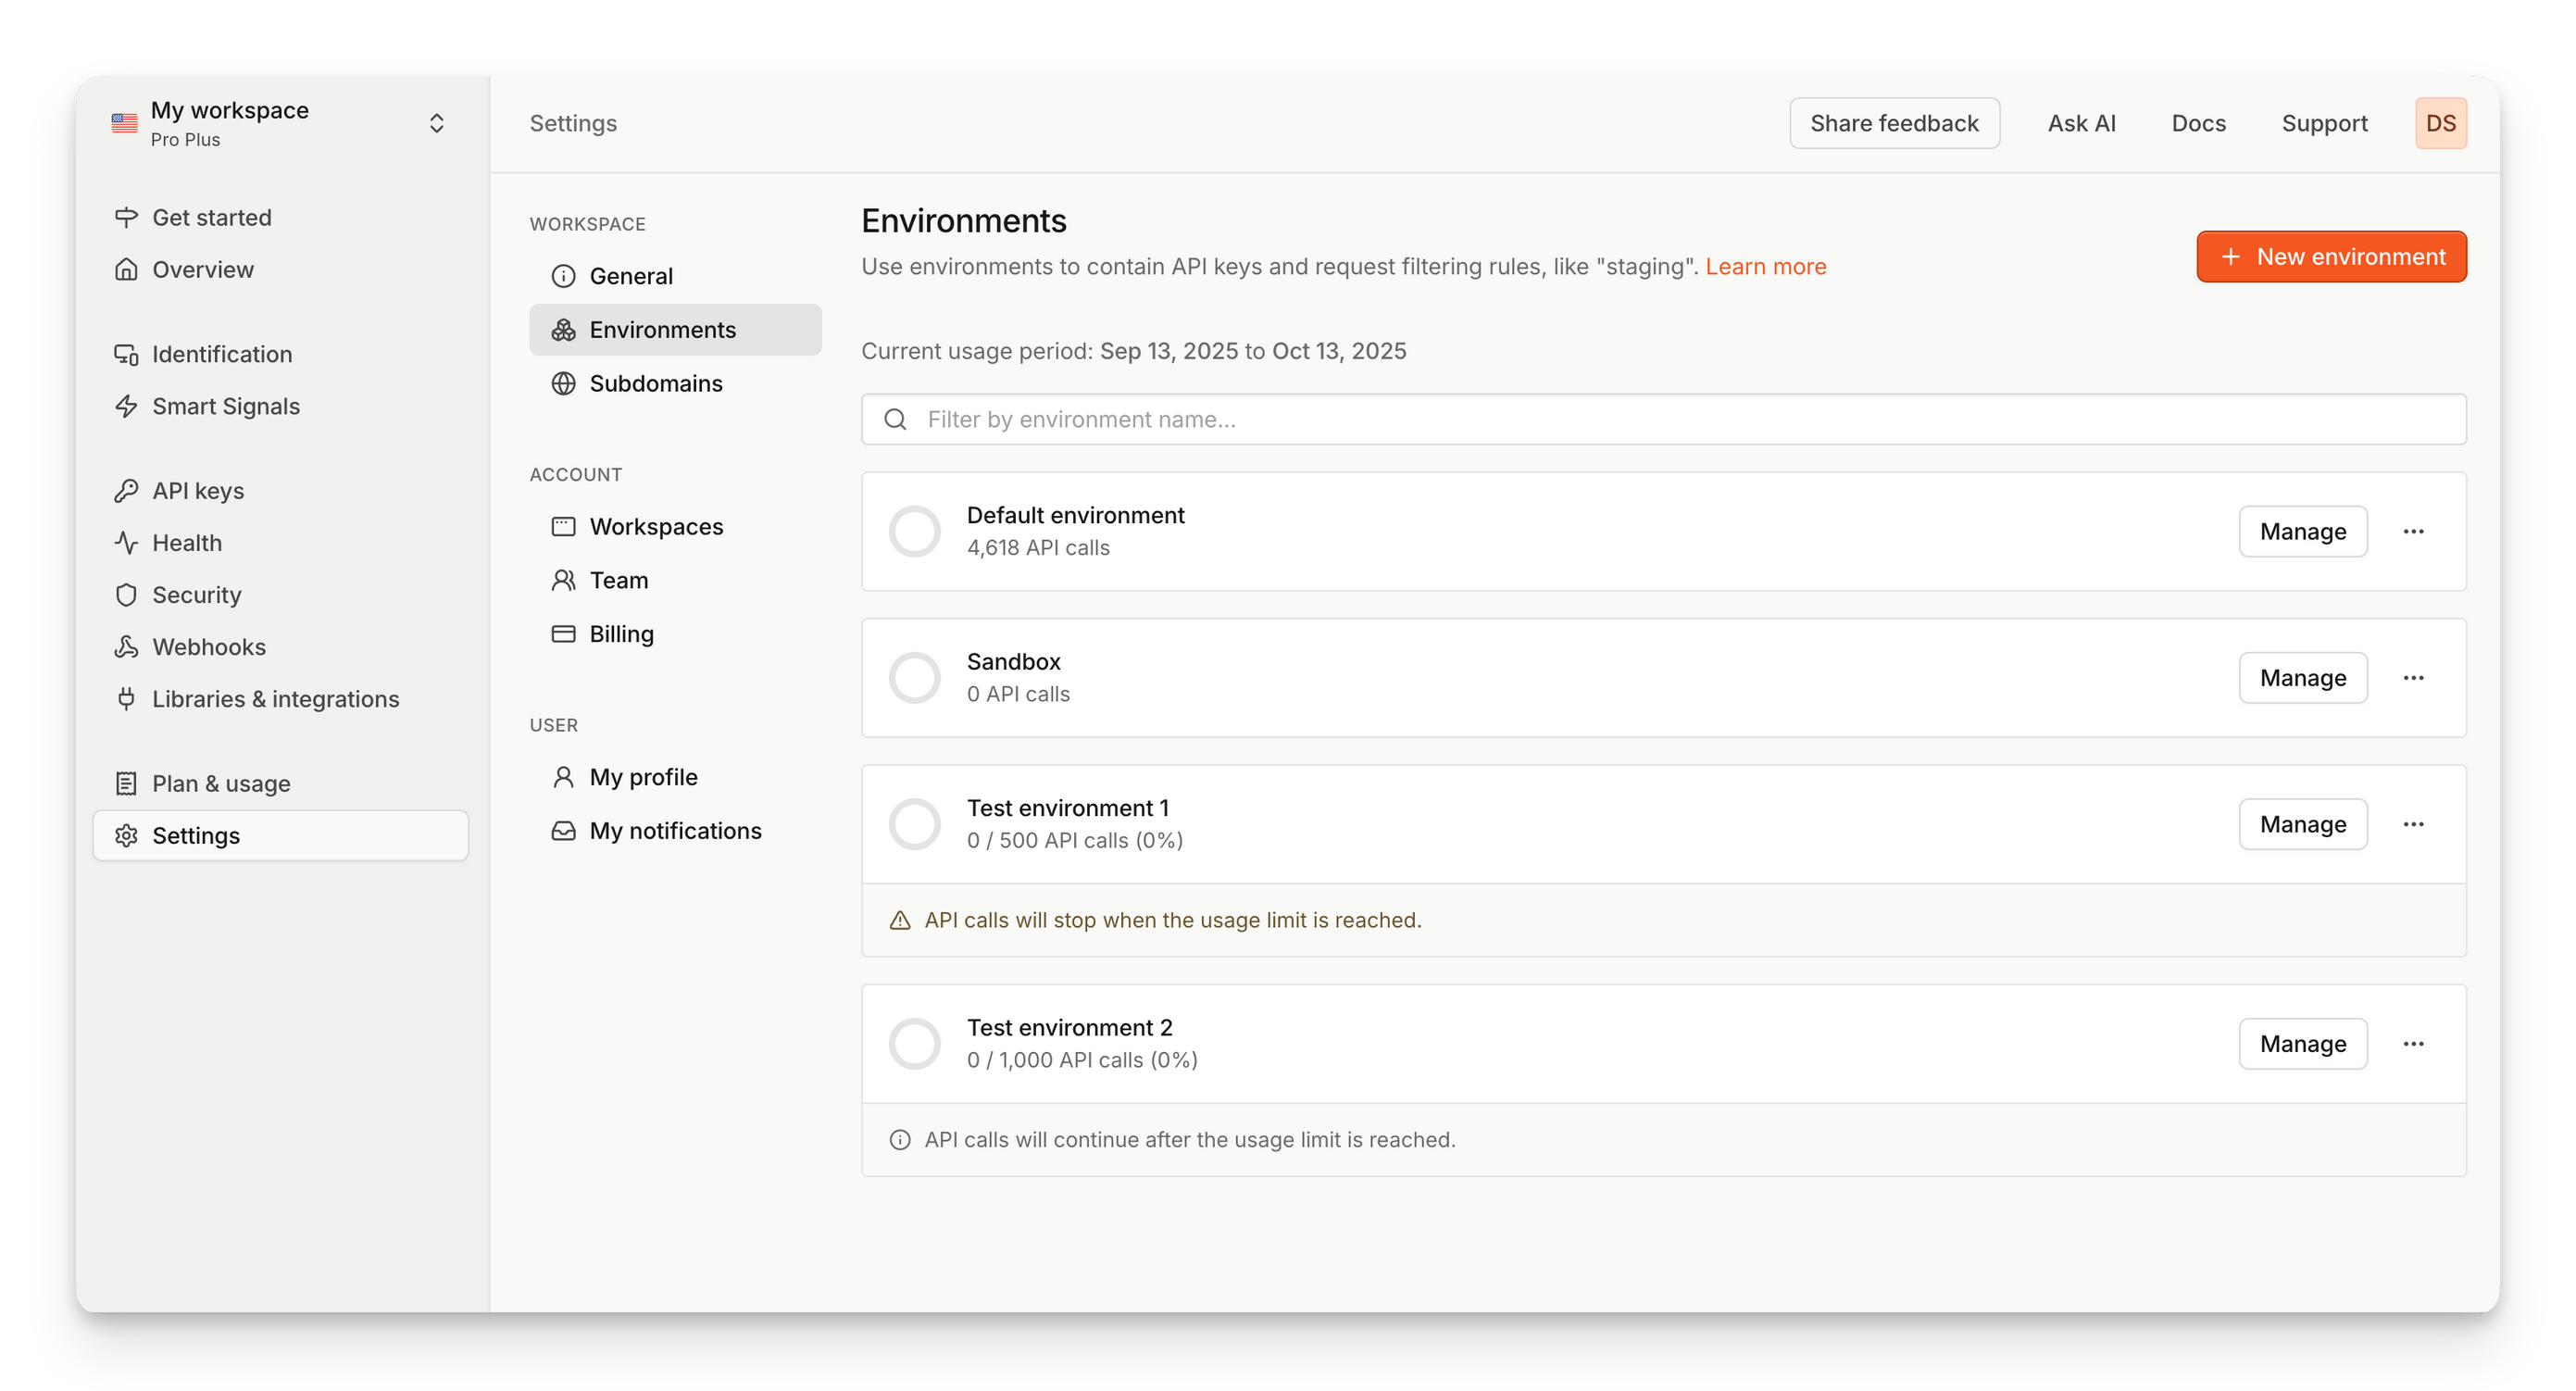Create a New environment

tap(2331, 257)
